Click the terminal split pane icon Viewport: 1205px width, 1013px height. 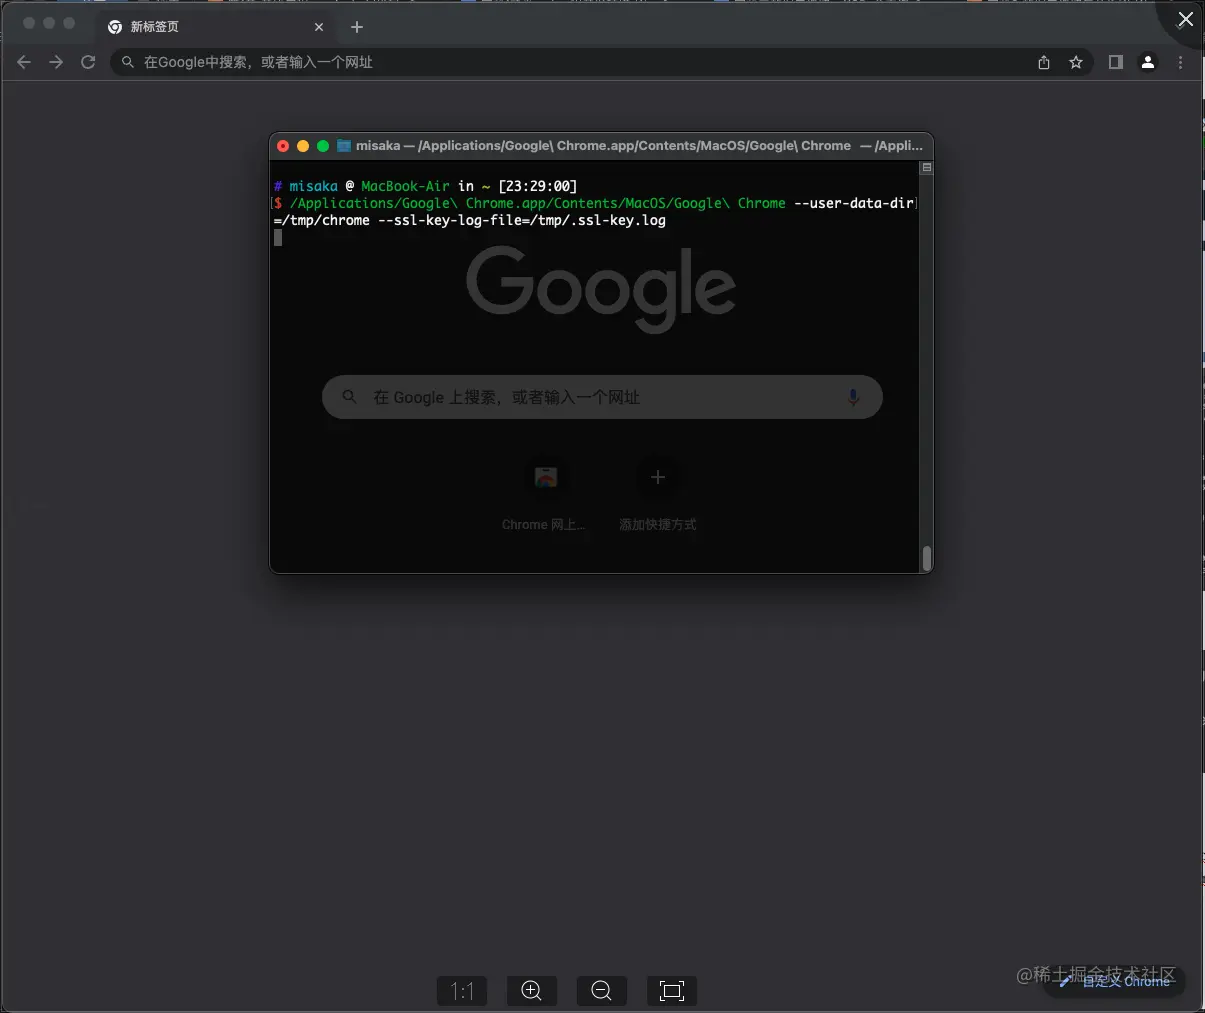pyautogui.click(x=927, y=167)
